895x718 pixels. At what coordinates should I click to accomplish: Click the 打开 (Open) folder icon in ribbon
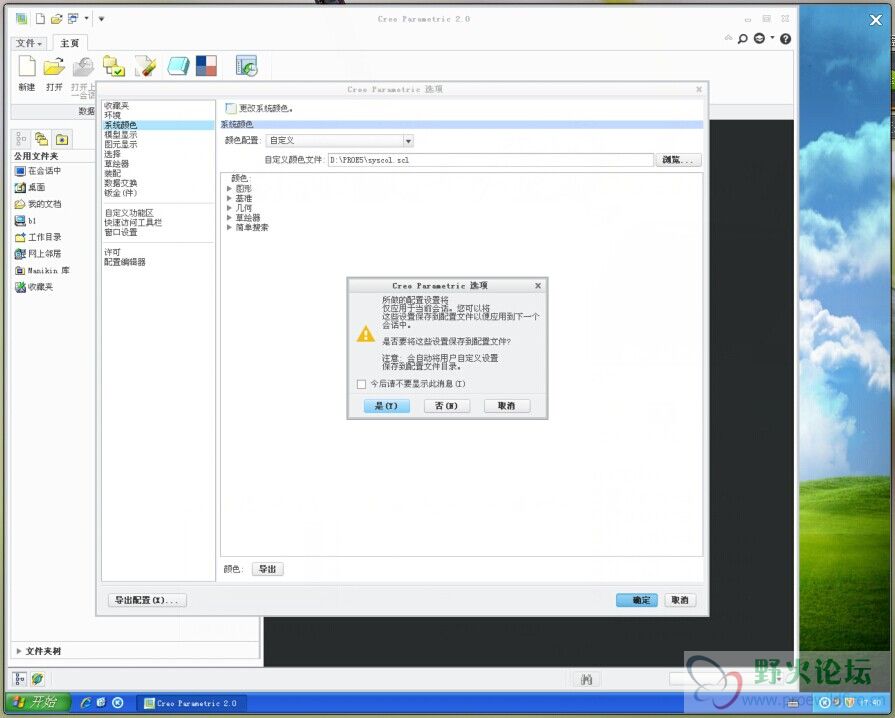coord(54,66)
